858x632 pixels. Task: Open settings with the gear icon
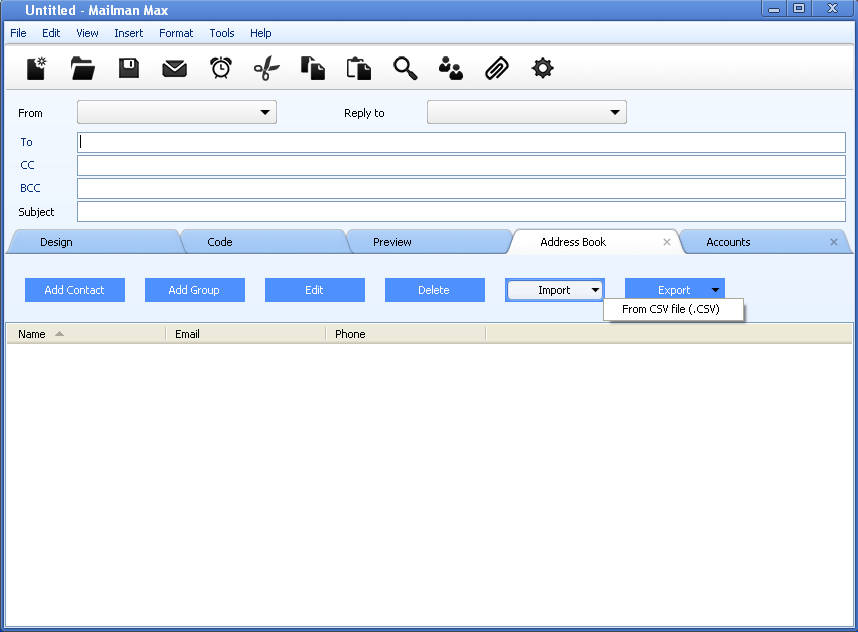pos(542,68)
